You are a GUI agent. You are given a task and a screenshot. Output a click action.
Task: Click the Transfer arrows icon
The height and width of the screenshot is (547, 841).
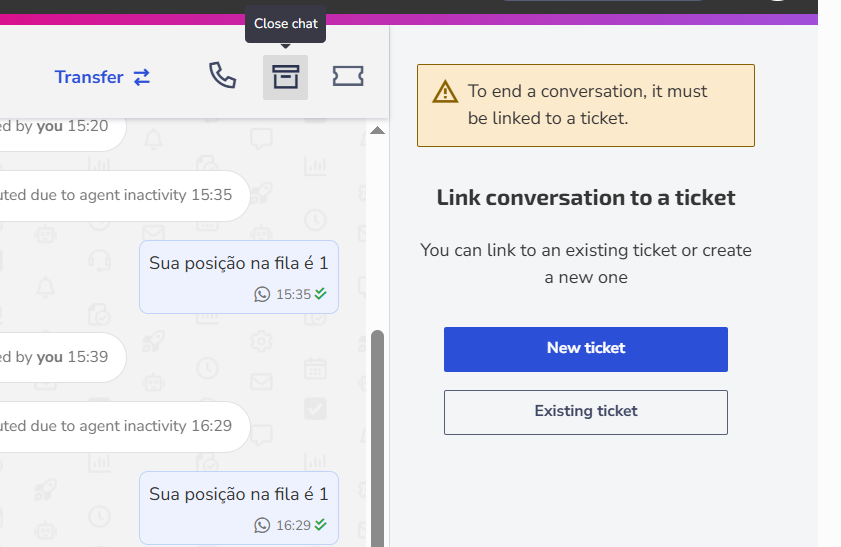142,77
